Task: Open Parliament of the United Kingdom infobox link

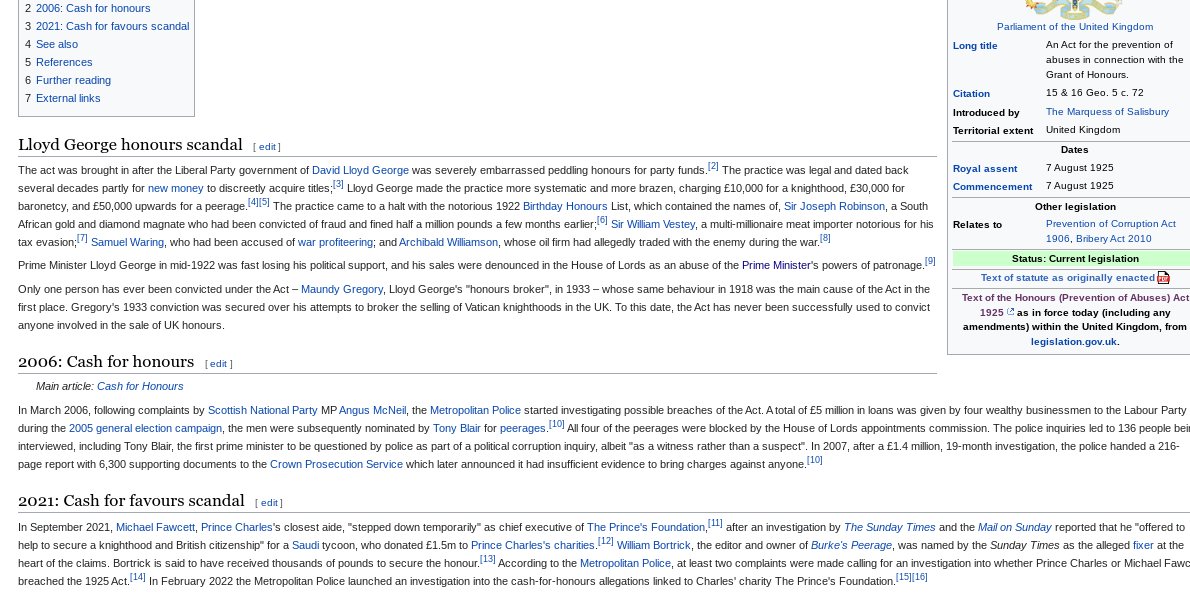Action: (1075, 27)
